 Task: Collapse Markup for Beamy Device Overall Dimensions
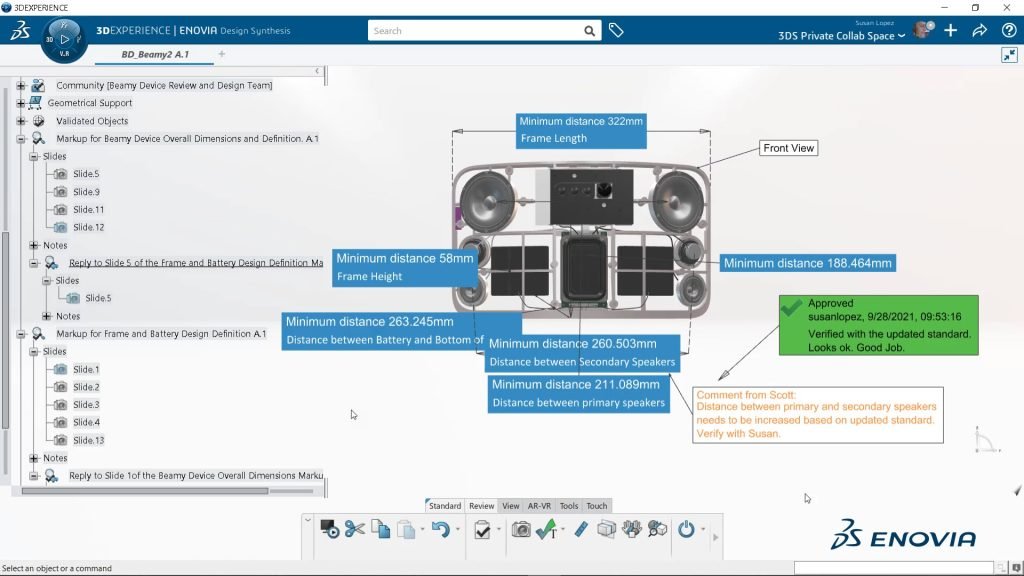(x=21, y=138)
